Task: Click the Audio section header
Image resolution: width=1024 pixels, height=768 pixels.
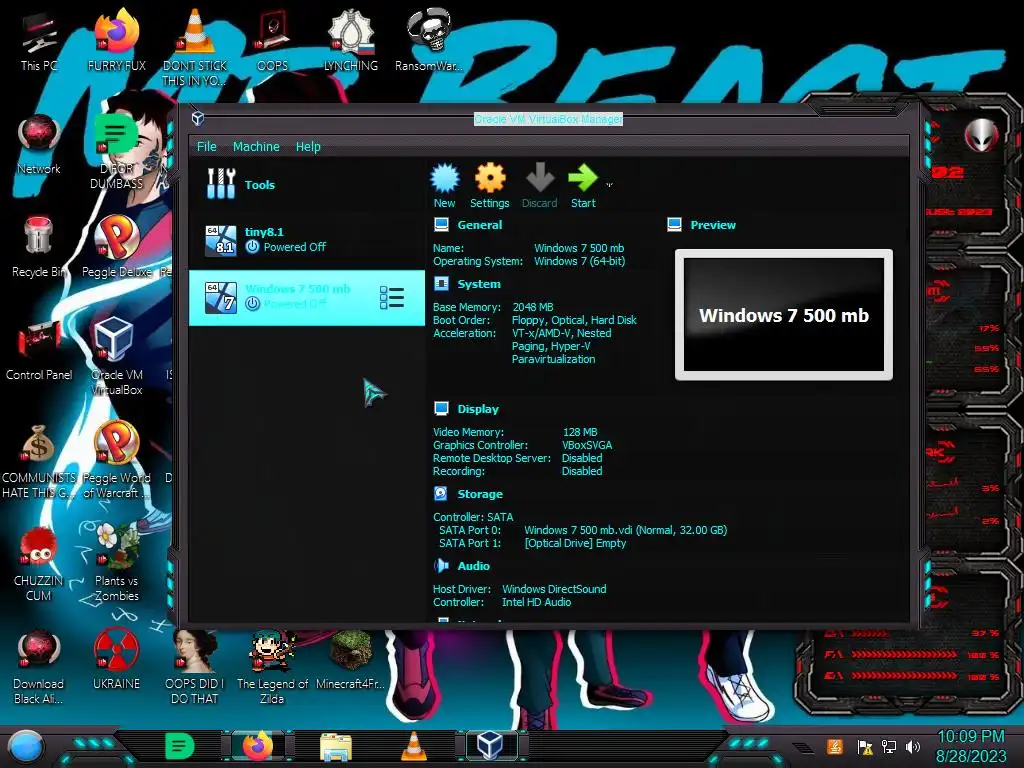Action: tap(473, 566)
